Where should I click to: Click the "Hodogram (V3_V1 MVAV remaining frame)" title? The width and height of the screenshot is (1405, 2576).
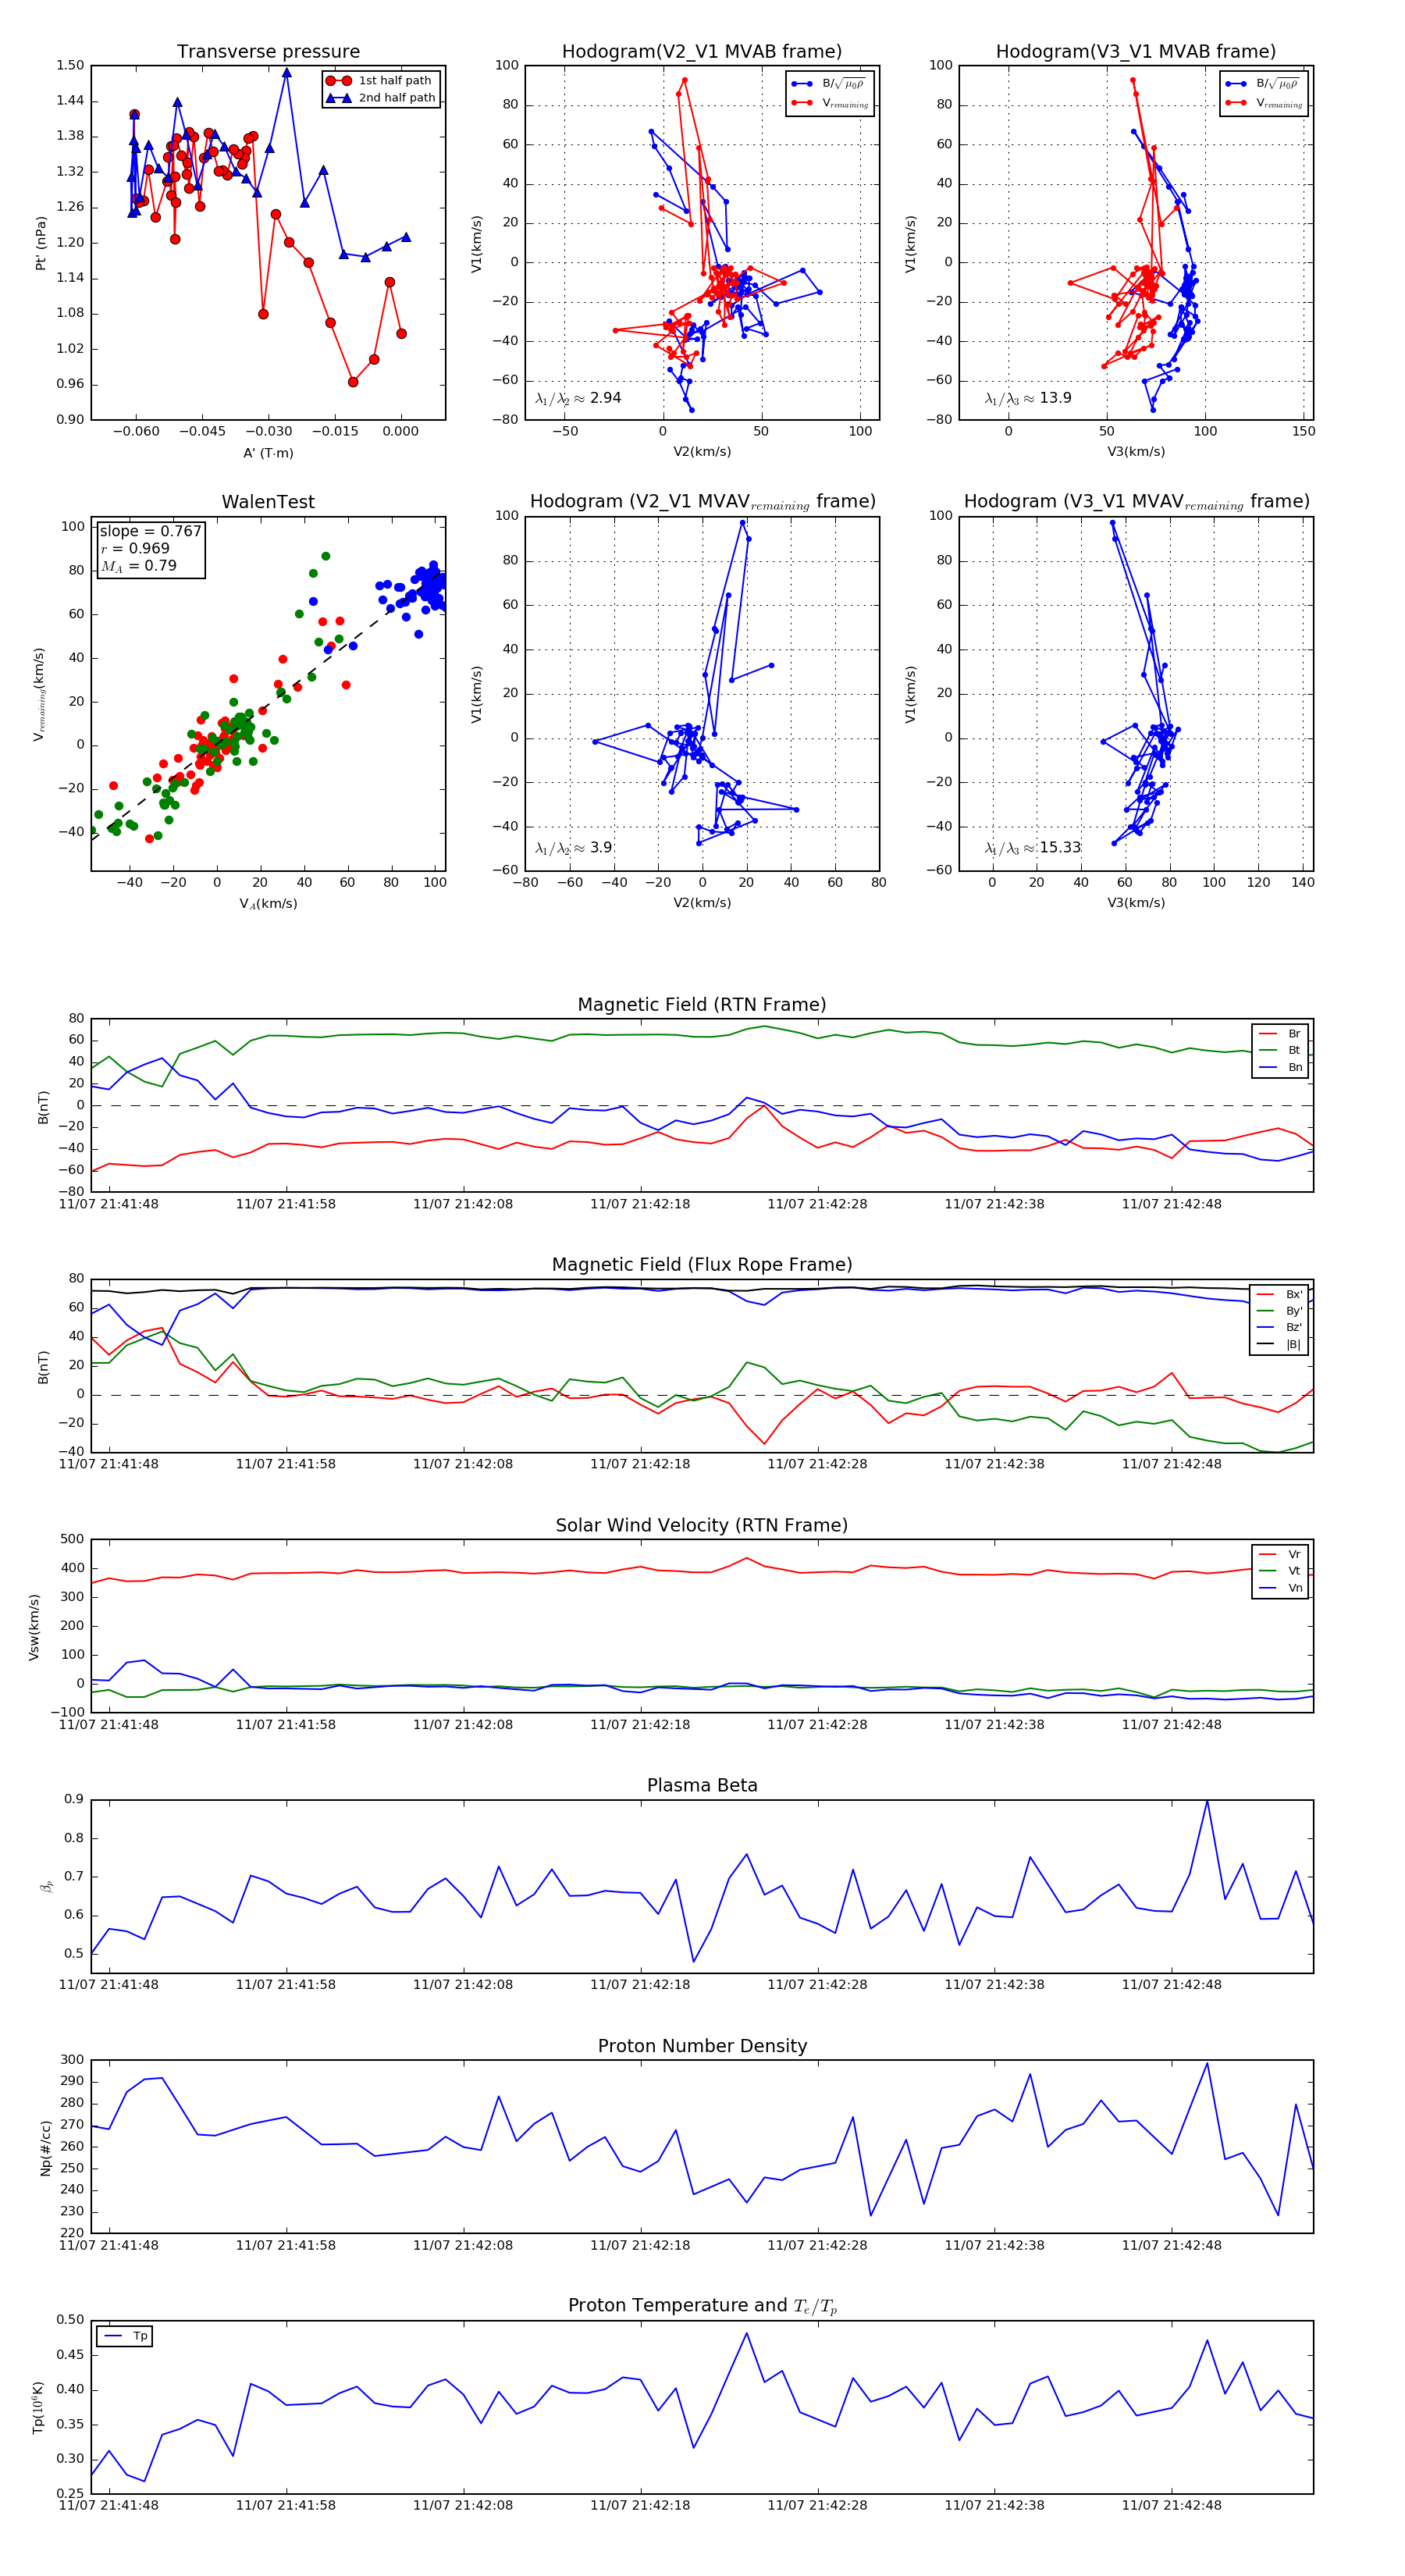pyautogui.click(x=1136, y=502)
